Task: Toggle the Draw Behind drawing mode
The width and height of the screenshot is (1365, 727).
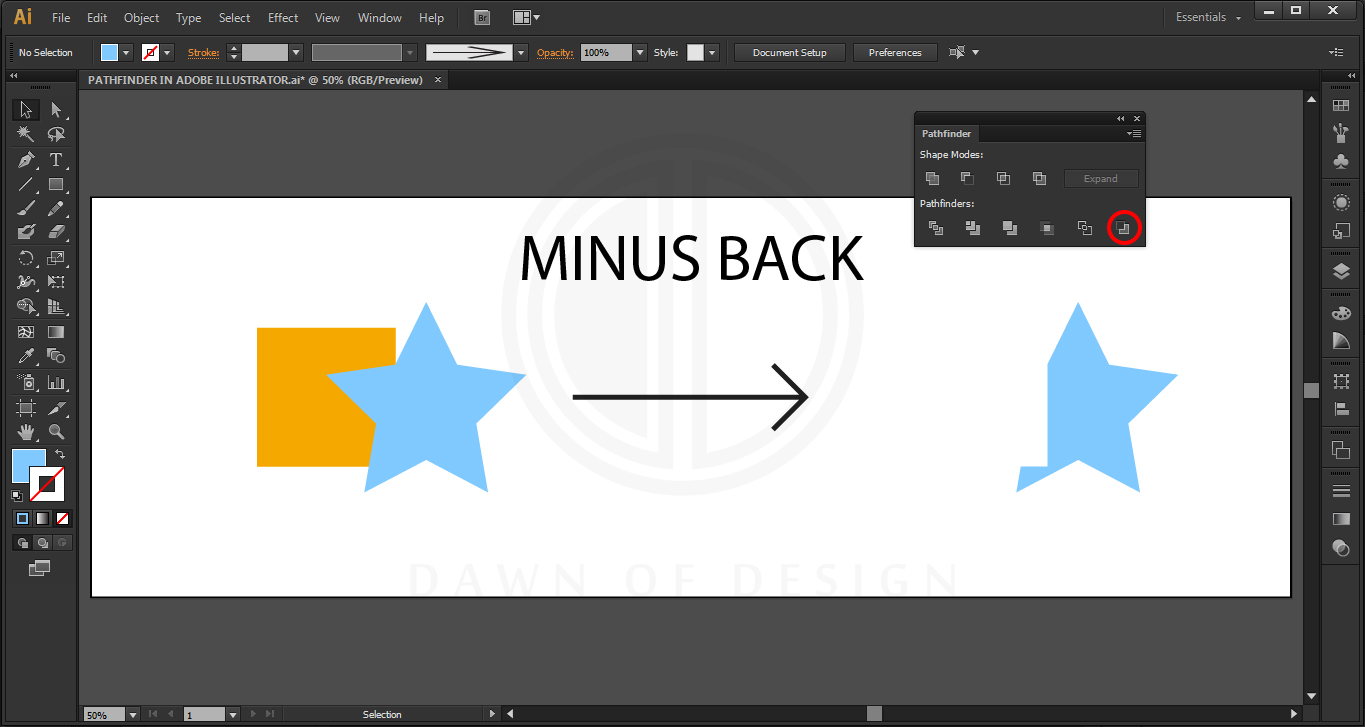Action: point(42,542)
